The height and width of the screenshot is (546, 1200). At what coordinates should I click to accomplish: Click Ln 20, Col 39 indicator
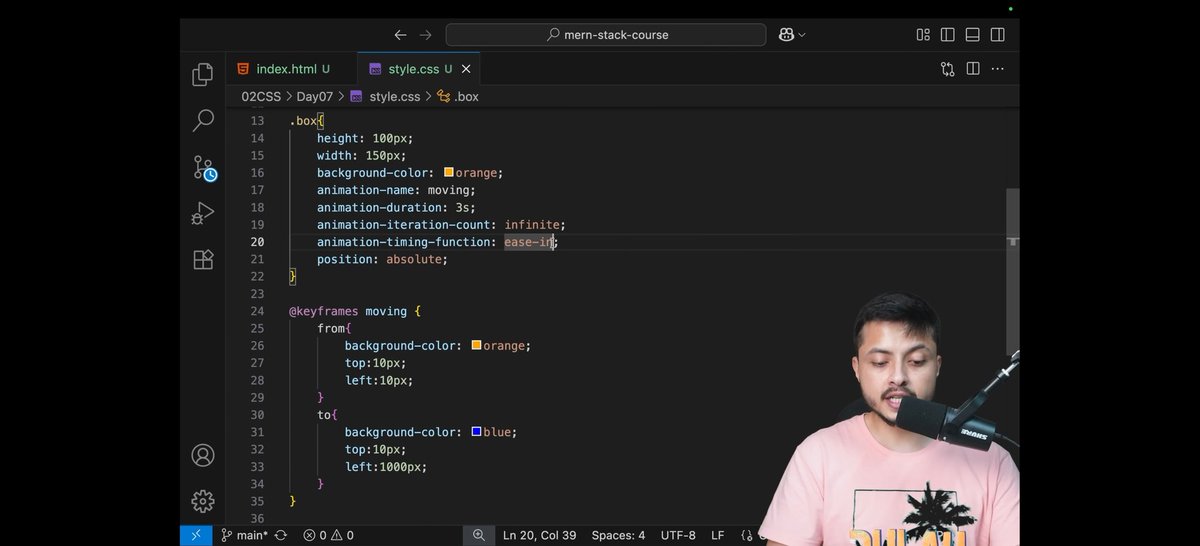[x=539, y=535]
